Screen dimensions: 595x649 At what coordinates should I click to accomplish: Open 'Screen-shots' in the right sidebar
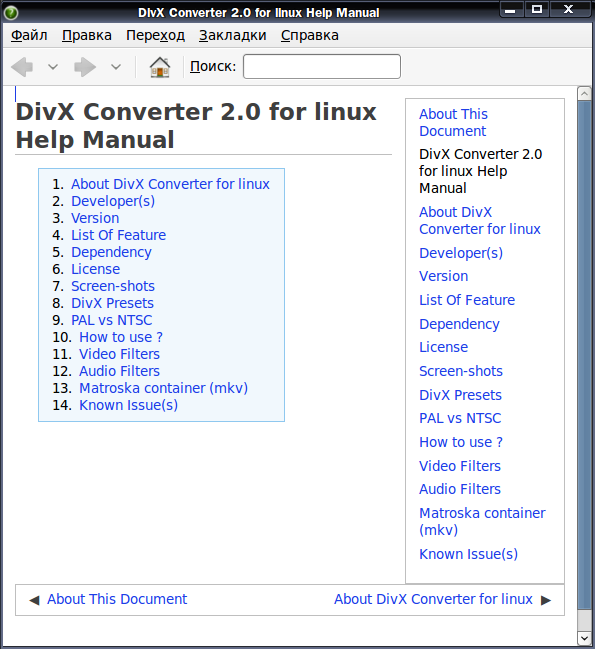coord(461,371)
